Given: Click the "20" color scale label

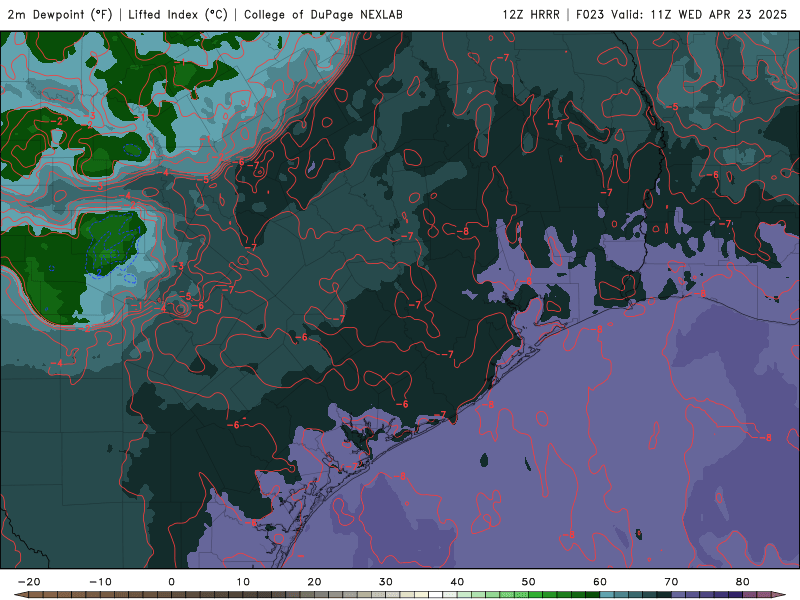Looking at the screenshot, I should pyautogui.click(x=314, y=582).
